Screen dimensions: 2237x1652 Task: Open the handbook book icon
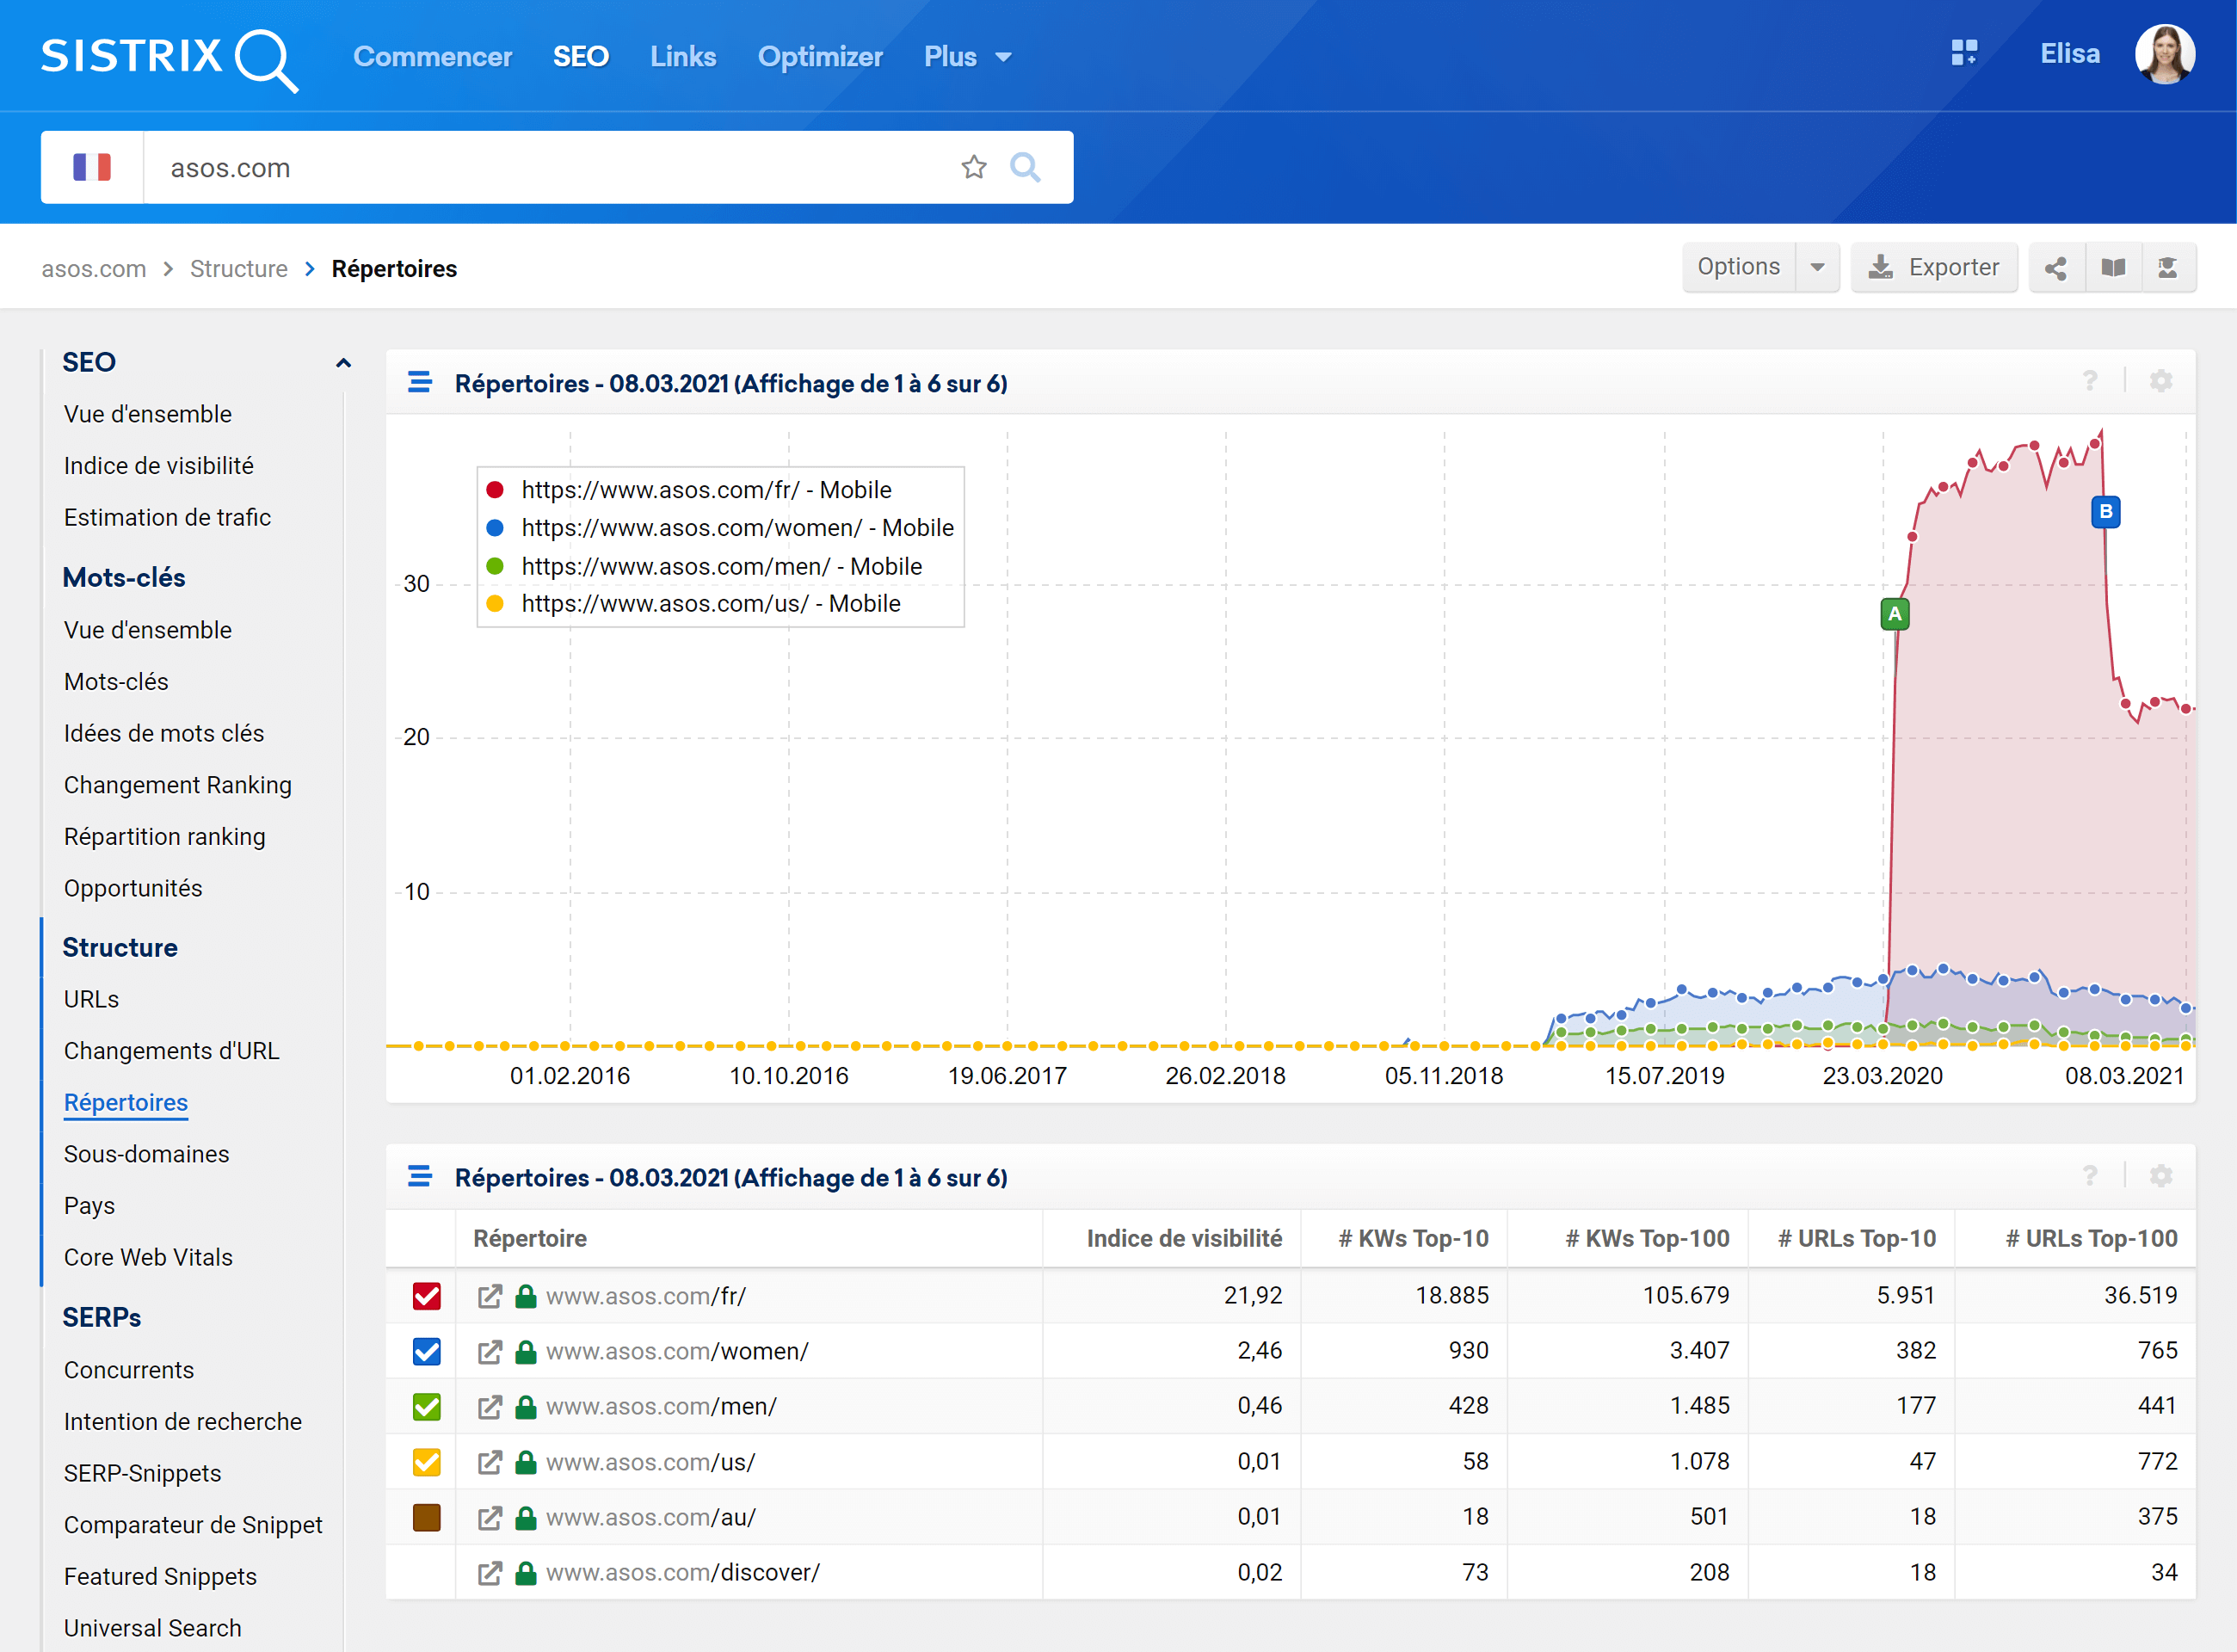tap(2113, 268)
